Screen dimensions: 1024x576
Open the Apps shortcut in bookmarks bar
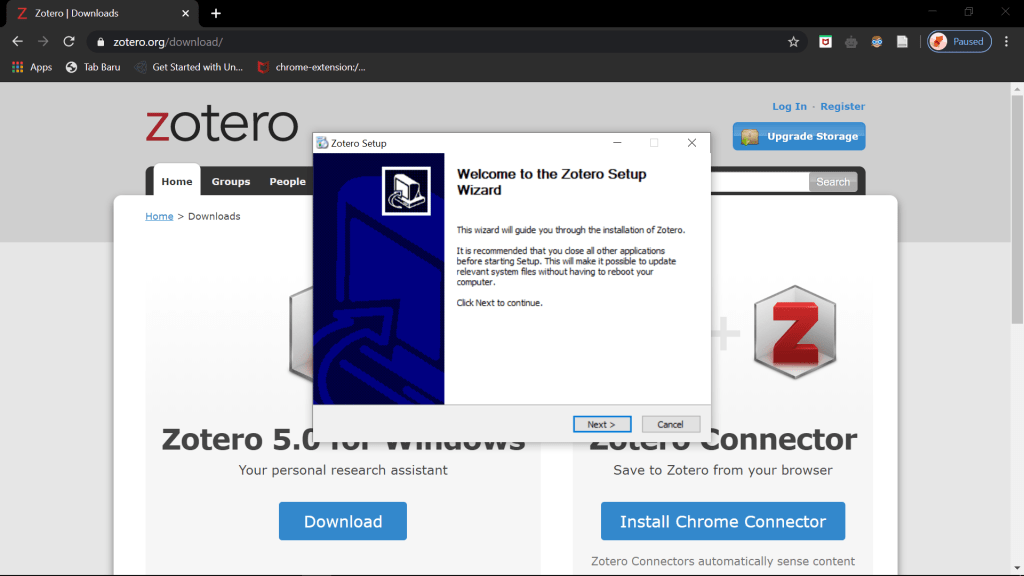point(32,67)
